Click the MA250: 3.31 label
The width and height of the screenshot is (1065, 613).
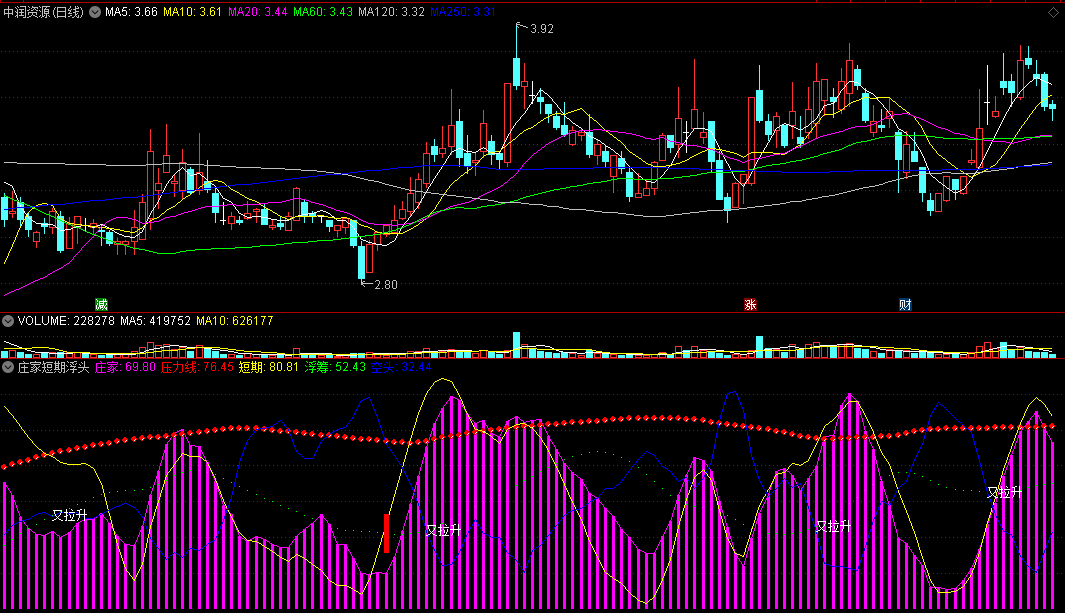point(463,12)
